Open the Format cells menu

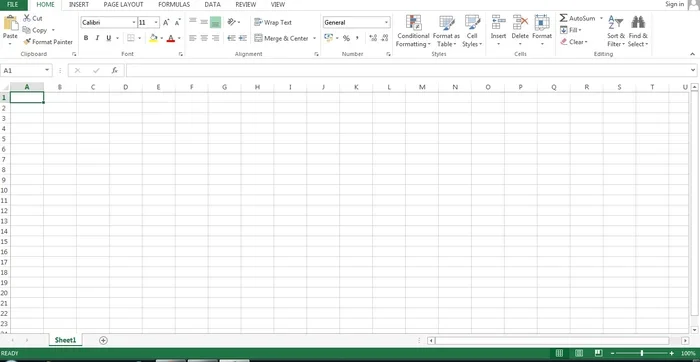[542, 30]
